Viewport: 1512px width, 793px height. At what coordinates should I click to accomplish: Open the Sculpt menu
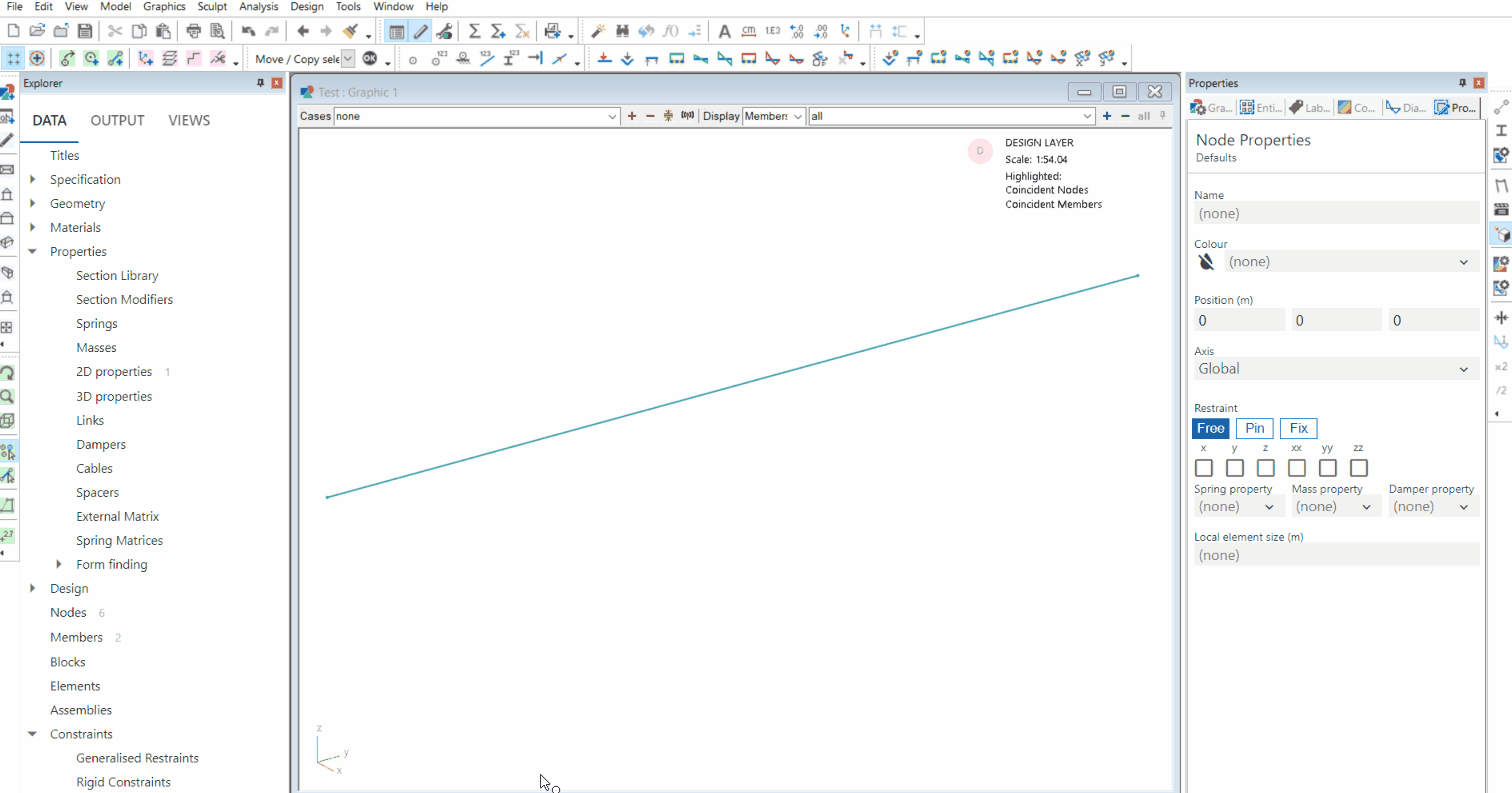[x=212, y=6]
